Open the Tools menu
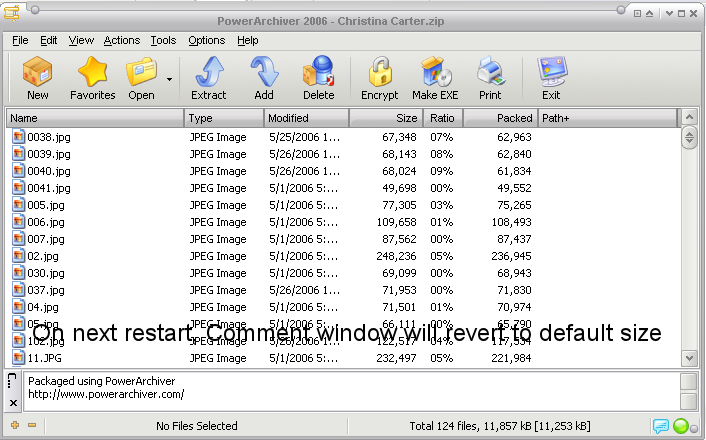The height and width of the screenshot is (440, 706). coord(163,41)
